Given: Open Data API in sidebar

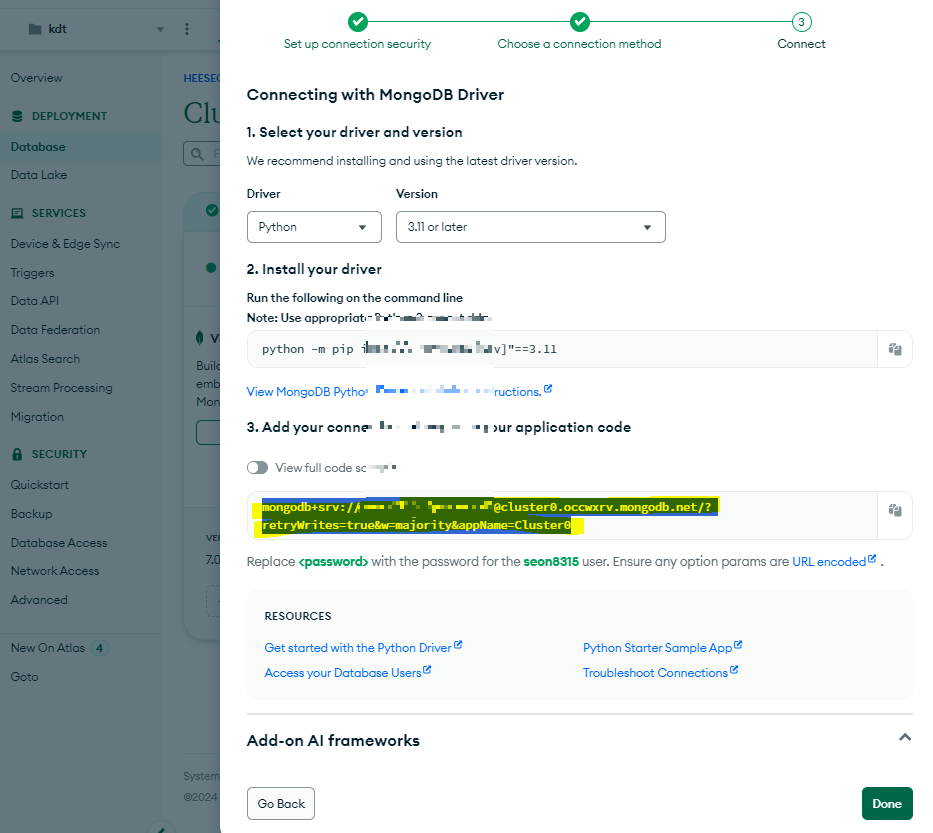Looking at the screenshot, I should [35, 301].
